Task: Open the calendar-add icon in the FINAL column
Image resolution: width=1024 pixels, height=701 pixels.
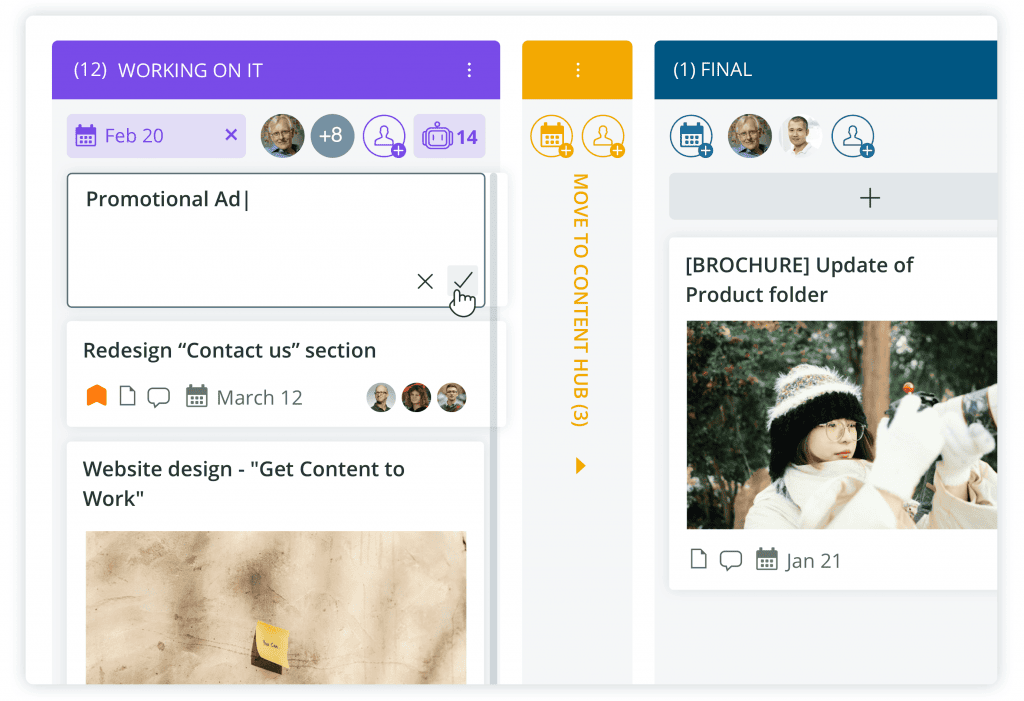Action: (x=691, y=135)
